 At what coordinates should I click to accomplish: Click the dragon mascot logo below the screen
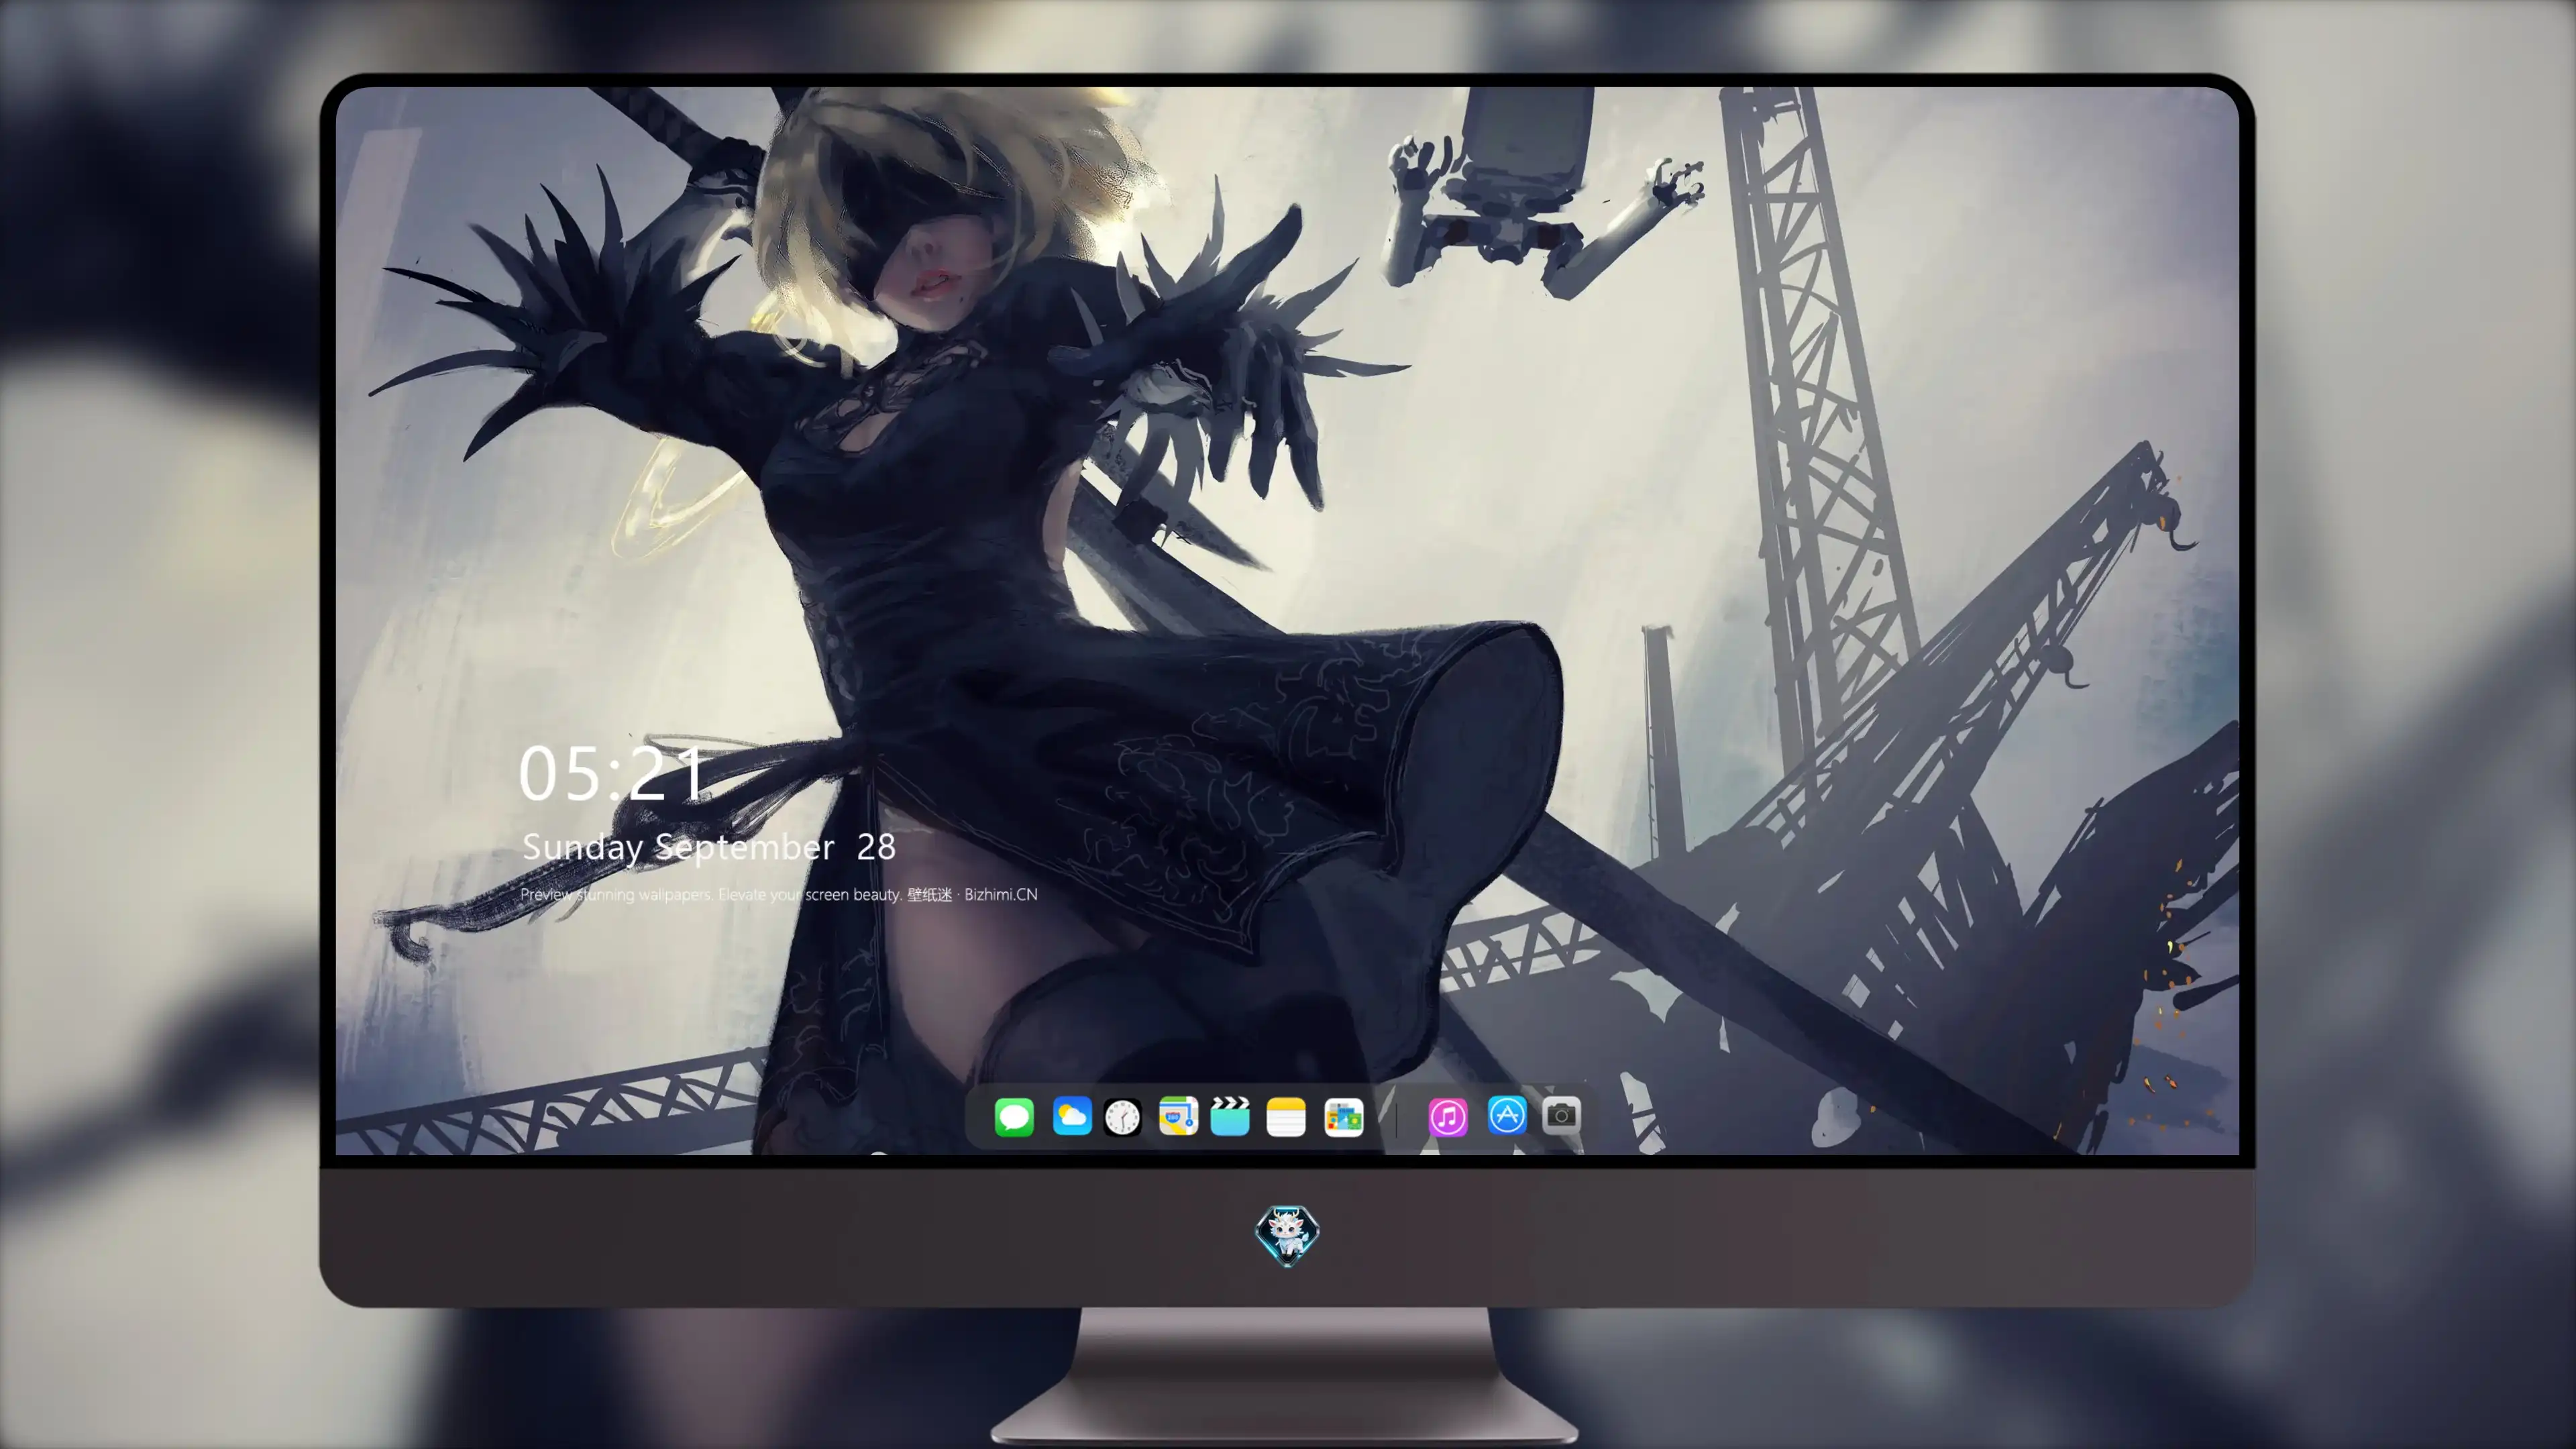click(1287, 1235)
